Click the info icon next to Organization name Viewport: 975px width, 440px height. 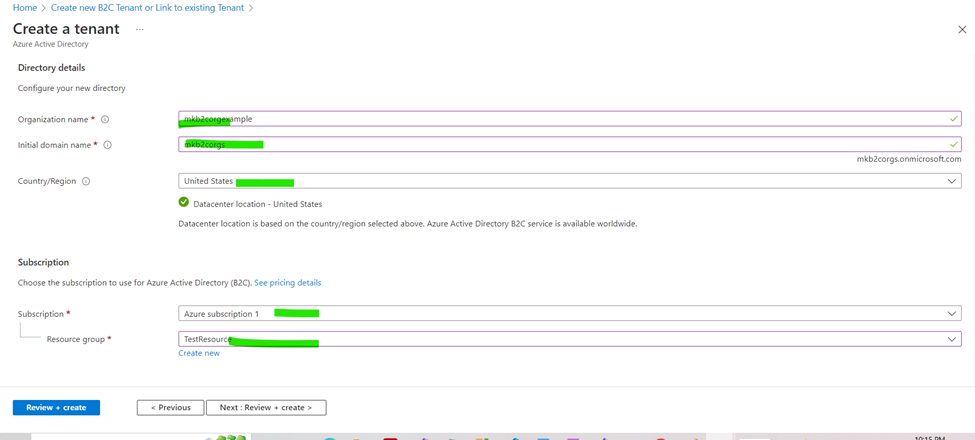click(105, 119)
